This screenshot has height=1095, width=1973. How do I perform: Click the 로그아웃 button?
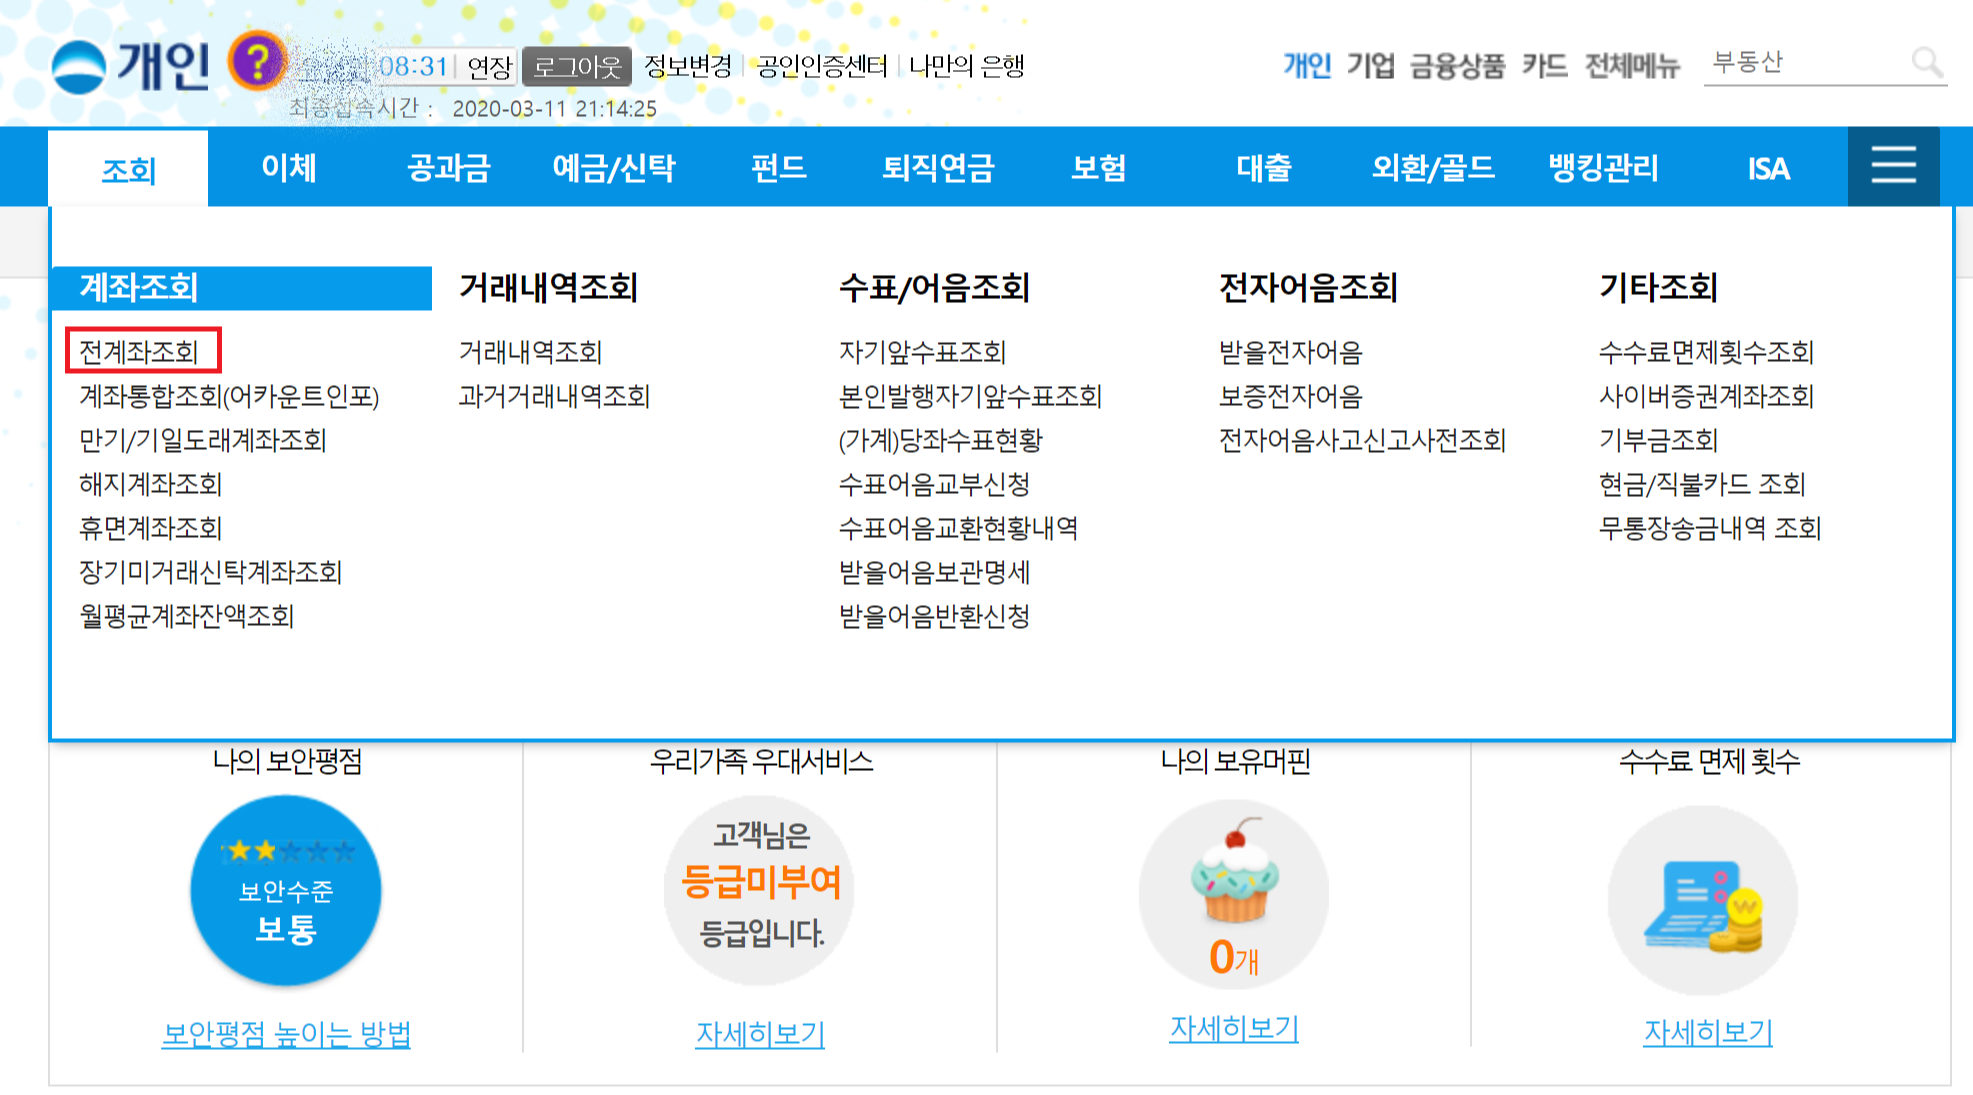[x=577, y=67]
